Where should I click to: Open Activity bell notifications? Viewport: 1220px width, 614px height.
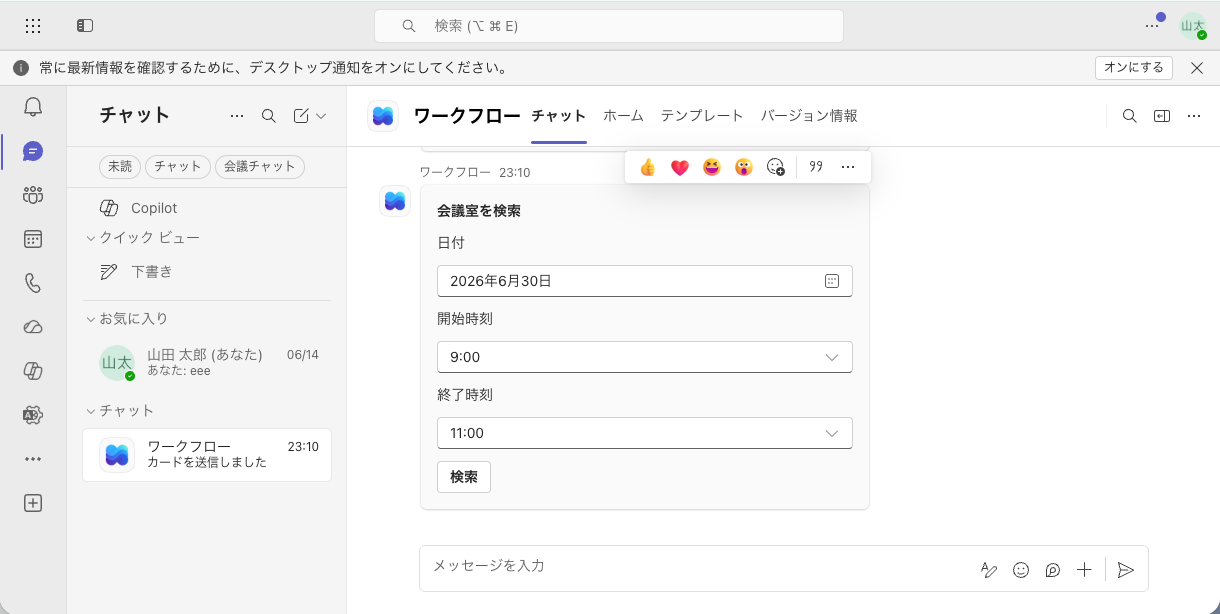point(33,107)
